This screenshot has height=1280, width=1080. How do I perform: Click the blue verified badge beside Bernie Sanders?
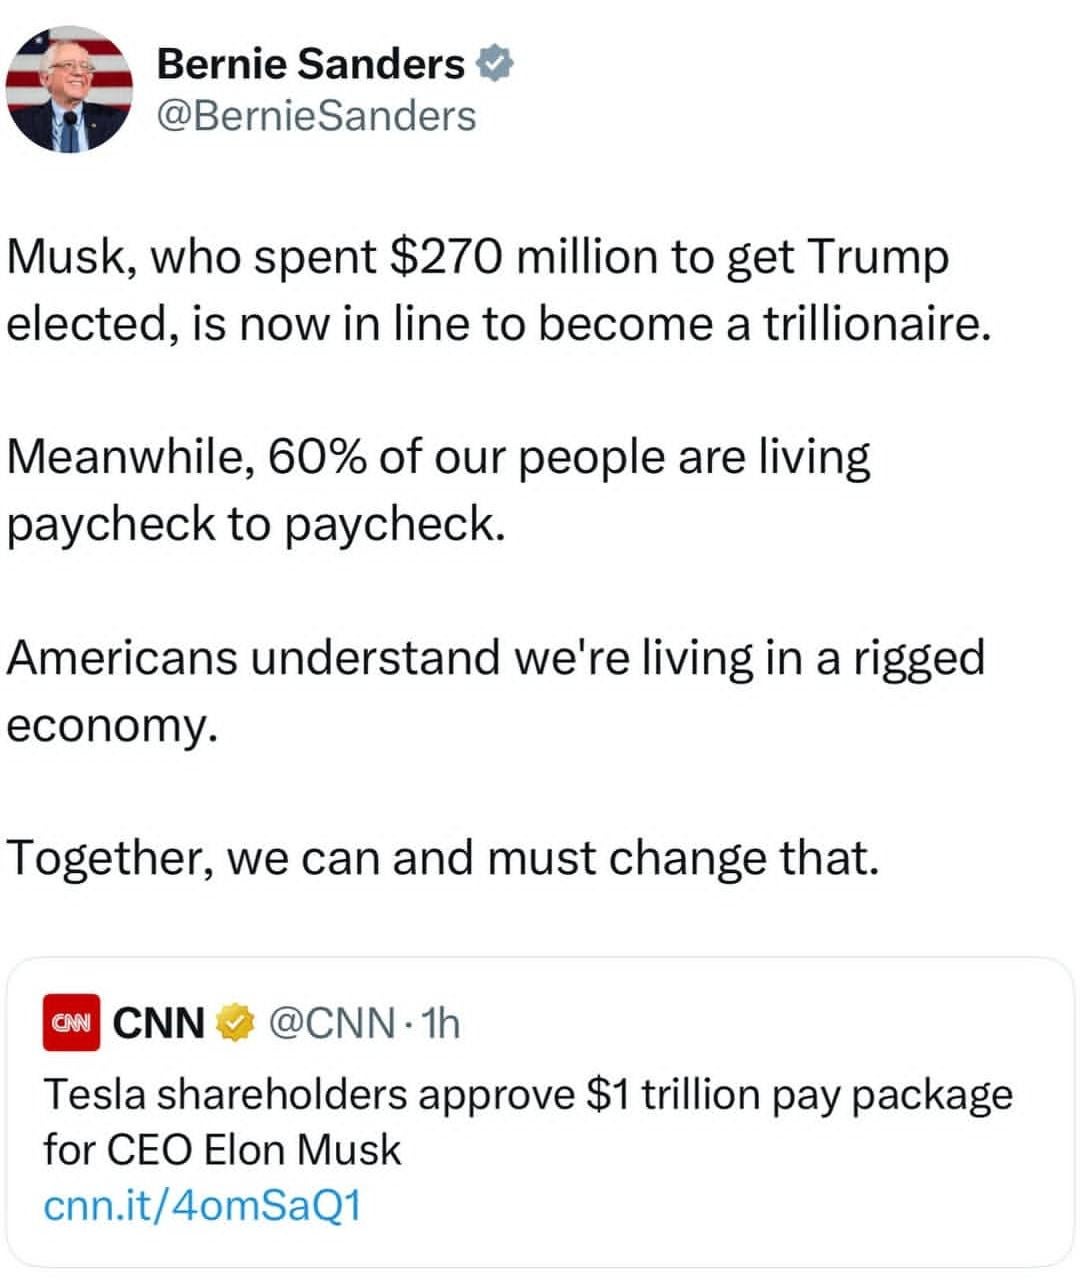(493, 65)
